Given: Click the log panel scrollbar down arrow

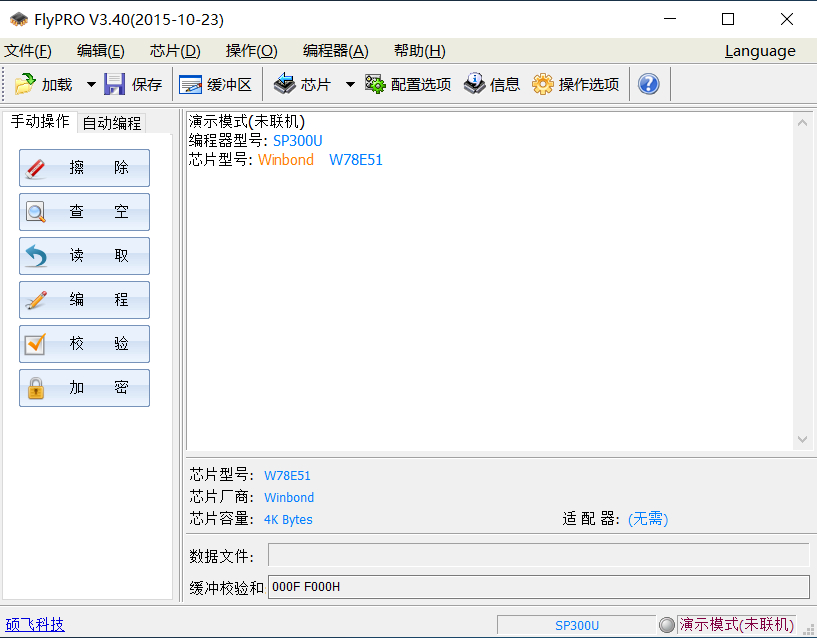Looking at the screenshot, I should (x=802, y=440).
